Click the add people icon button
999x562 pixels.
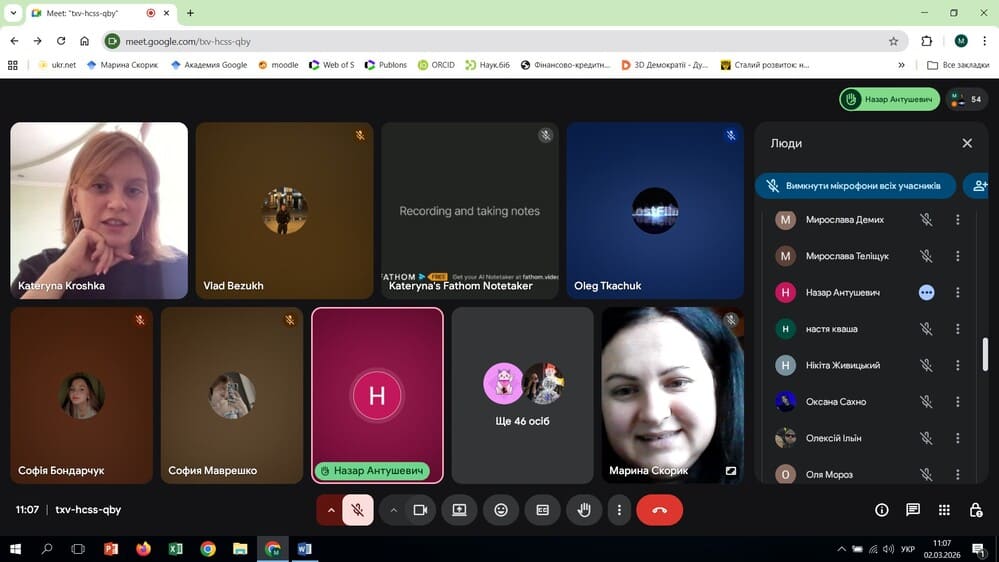click(x=978, y=185)
